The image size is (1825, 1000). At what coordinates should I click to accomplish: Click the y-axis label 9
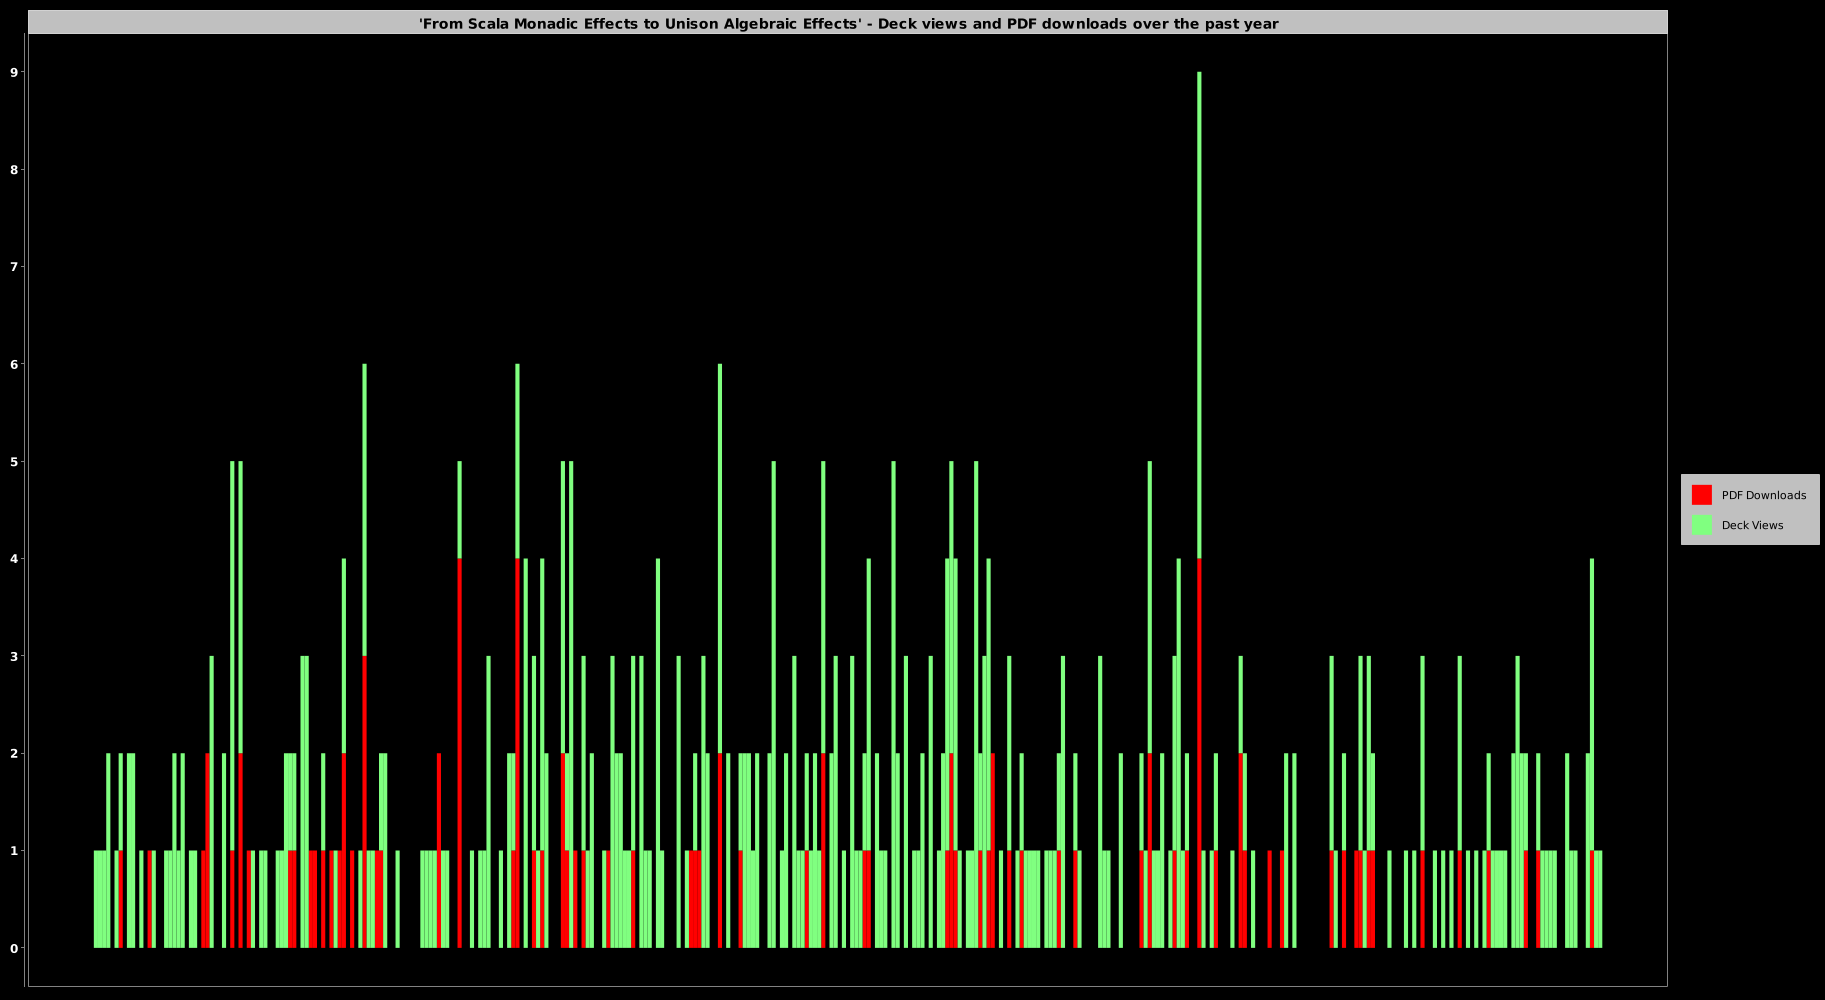(x=14, y=72)
